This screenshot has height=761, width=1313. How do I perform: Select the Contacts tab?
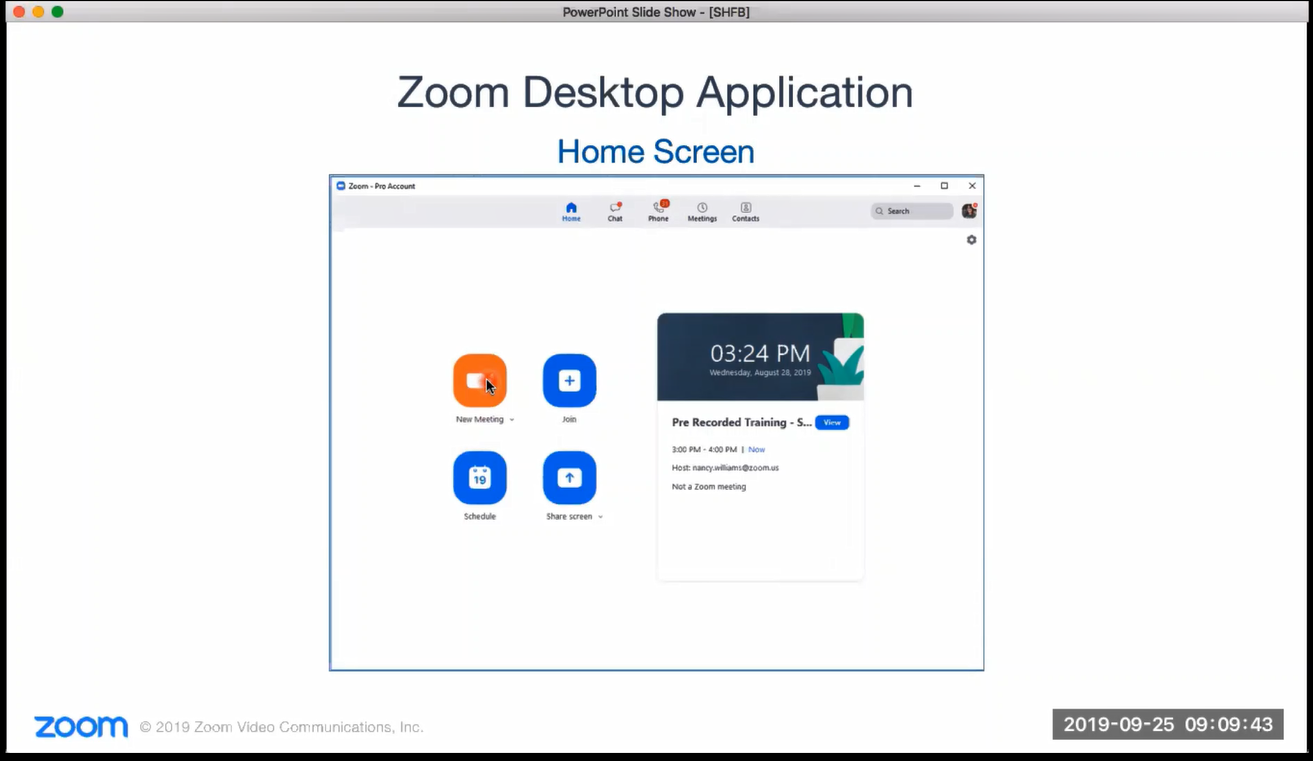pos(745,212)
